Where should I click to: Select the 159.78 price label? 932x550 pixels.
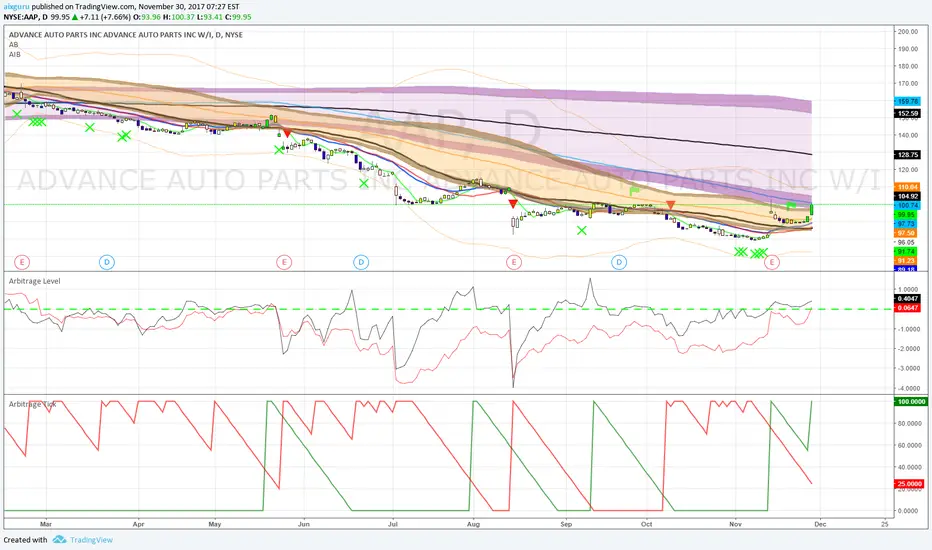[x=907, y=102]
